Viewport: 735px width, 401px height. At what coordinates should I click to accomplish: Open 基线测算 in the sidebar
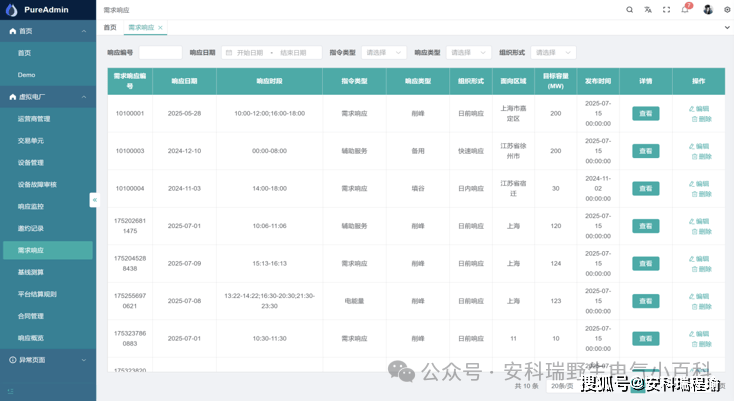tap(48, 272)
